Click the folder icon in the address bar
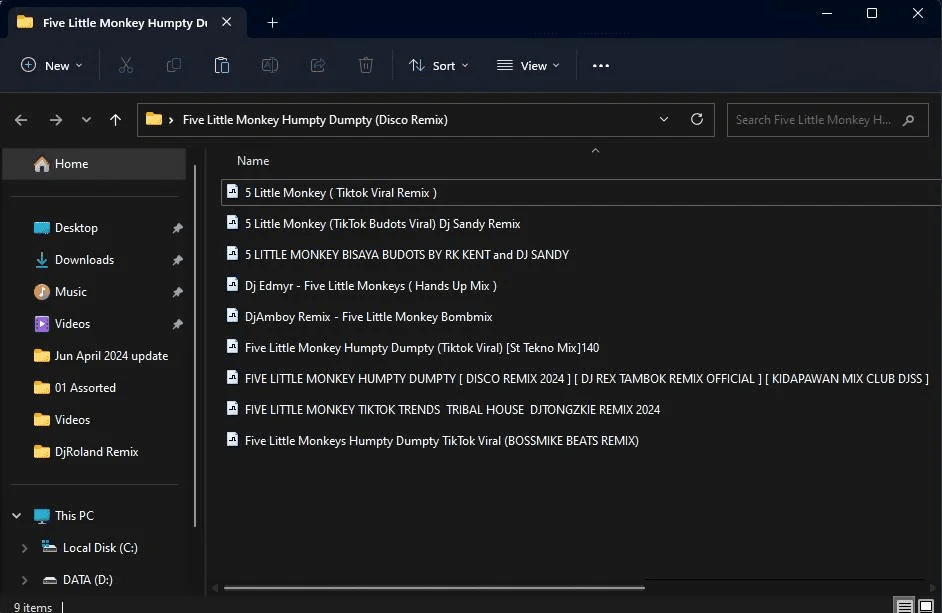 (154, 119)
